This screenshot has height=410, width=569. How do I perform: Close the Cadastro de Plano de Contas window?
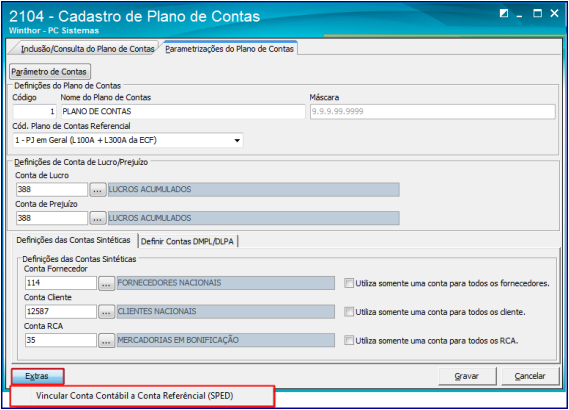(x=554, y=13)
